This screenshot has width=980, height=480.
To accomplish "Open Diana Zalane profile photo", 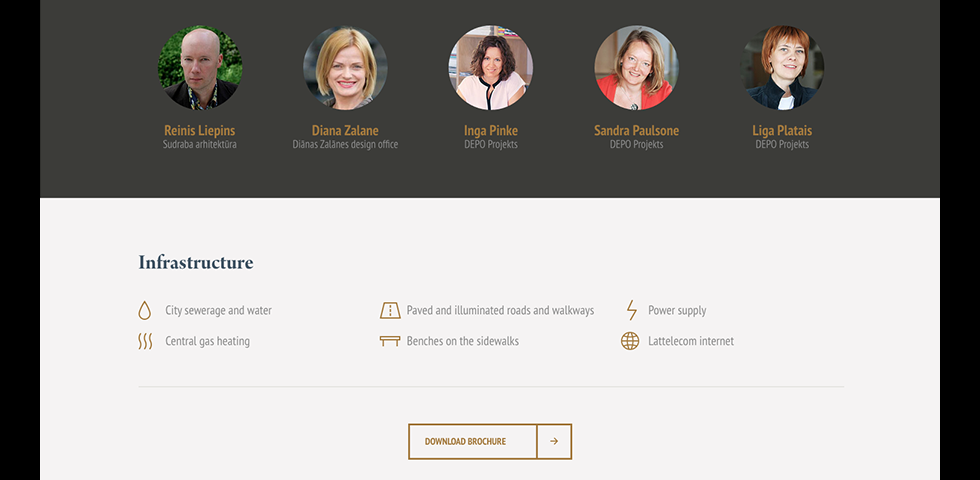I will point(345,68).
